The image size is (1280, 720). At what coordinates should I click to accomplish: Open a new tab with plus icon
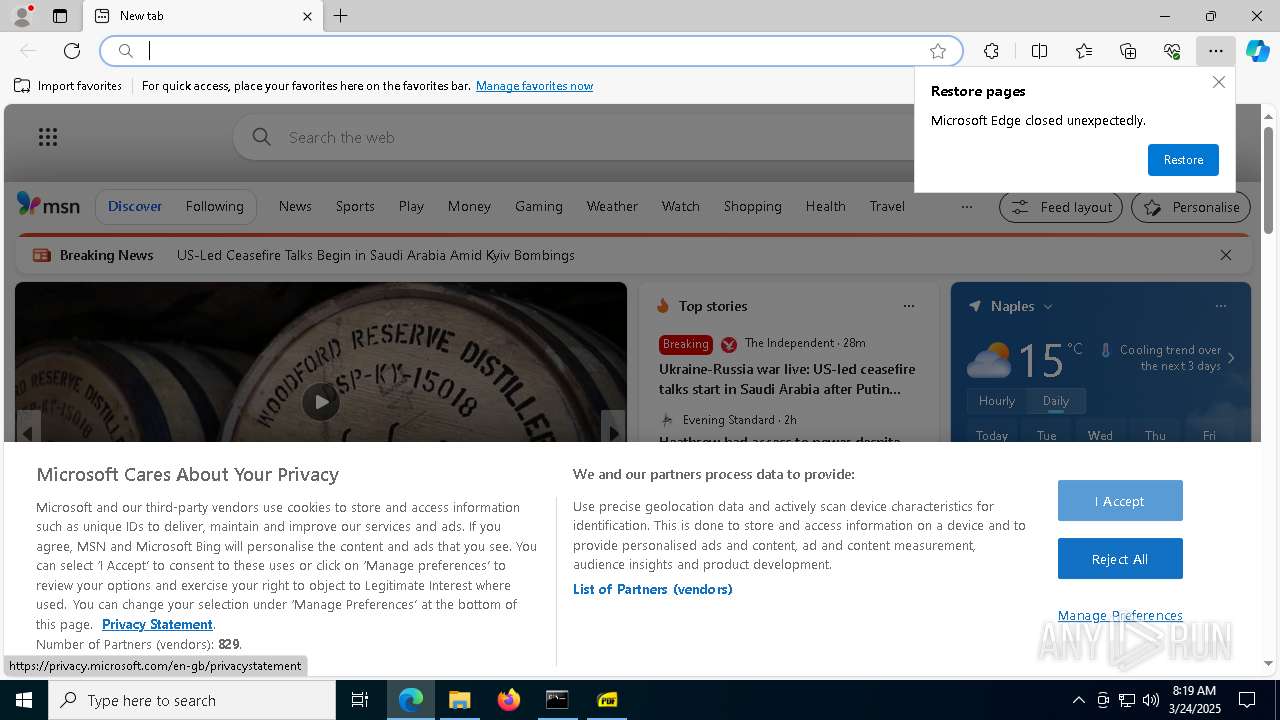(x=341, y=16)
